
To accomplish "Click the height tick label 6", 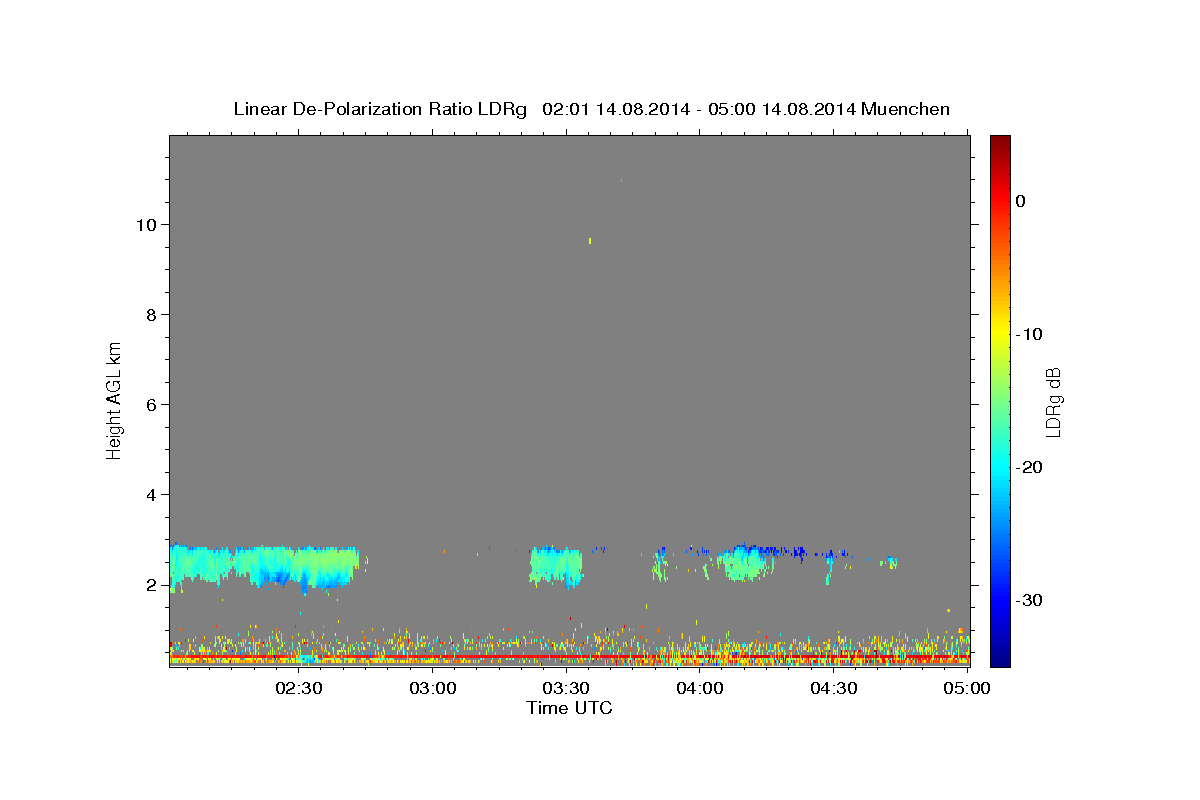I will point(150,405).
